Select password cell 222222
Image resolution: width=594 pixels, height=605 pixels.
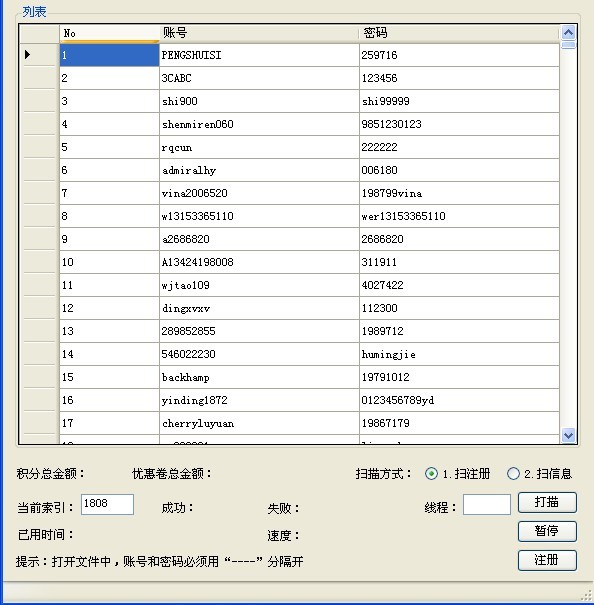459,147
